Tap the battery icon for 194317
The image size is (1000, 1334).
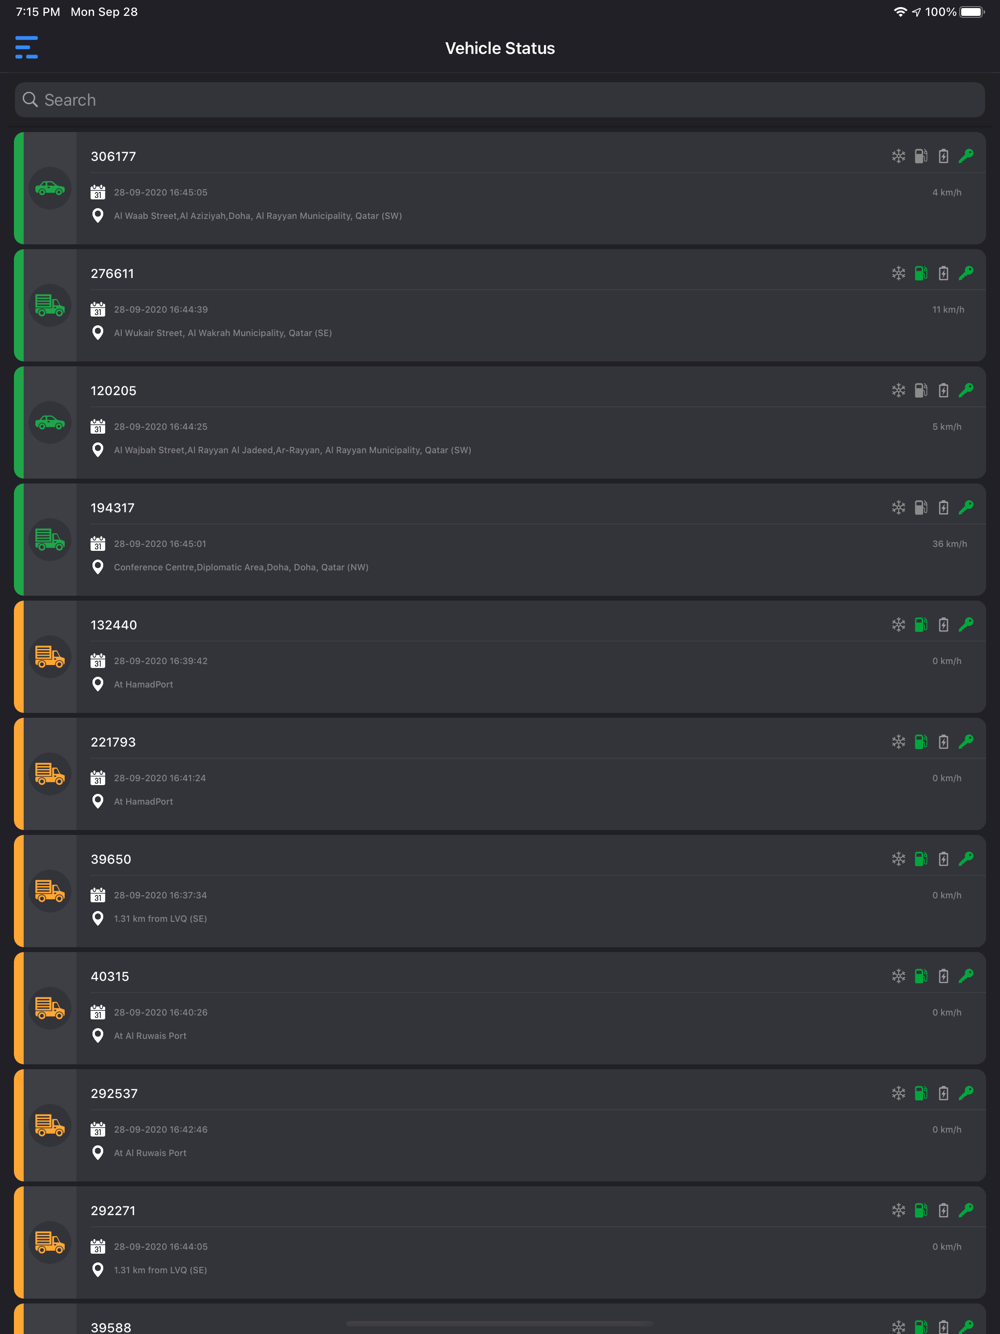[943, 508]
